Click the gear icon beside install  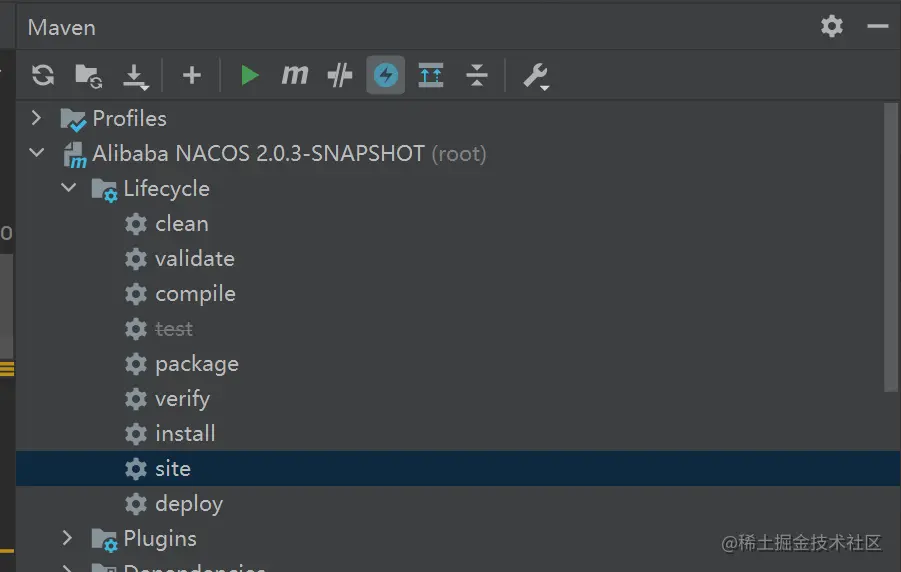136,434
